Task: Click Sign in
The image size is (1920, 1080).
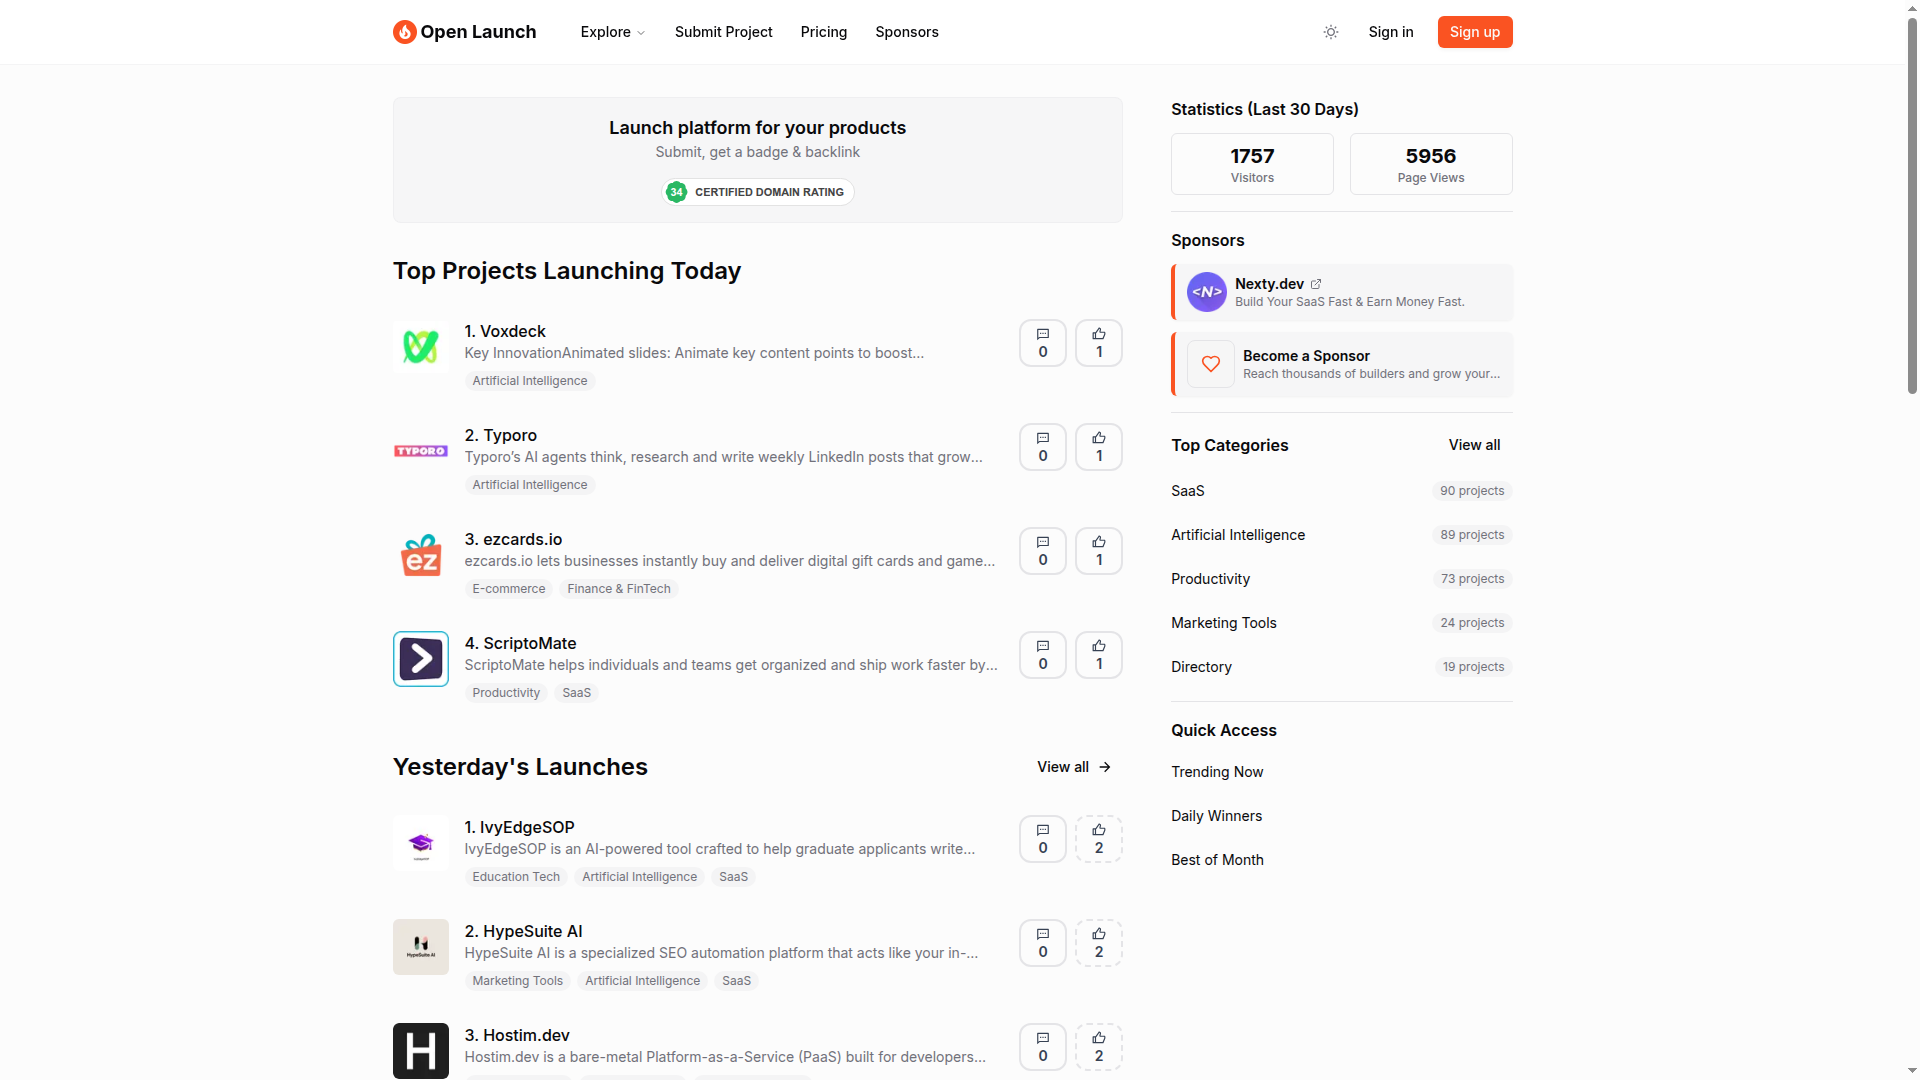Action: (1390, 32)
